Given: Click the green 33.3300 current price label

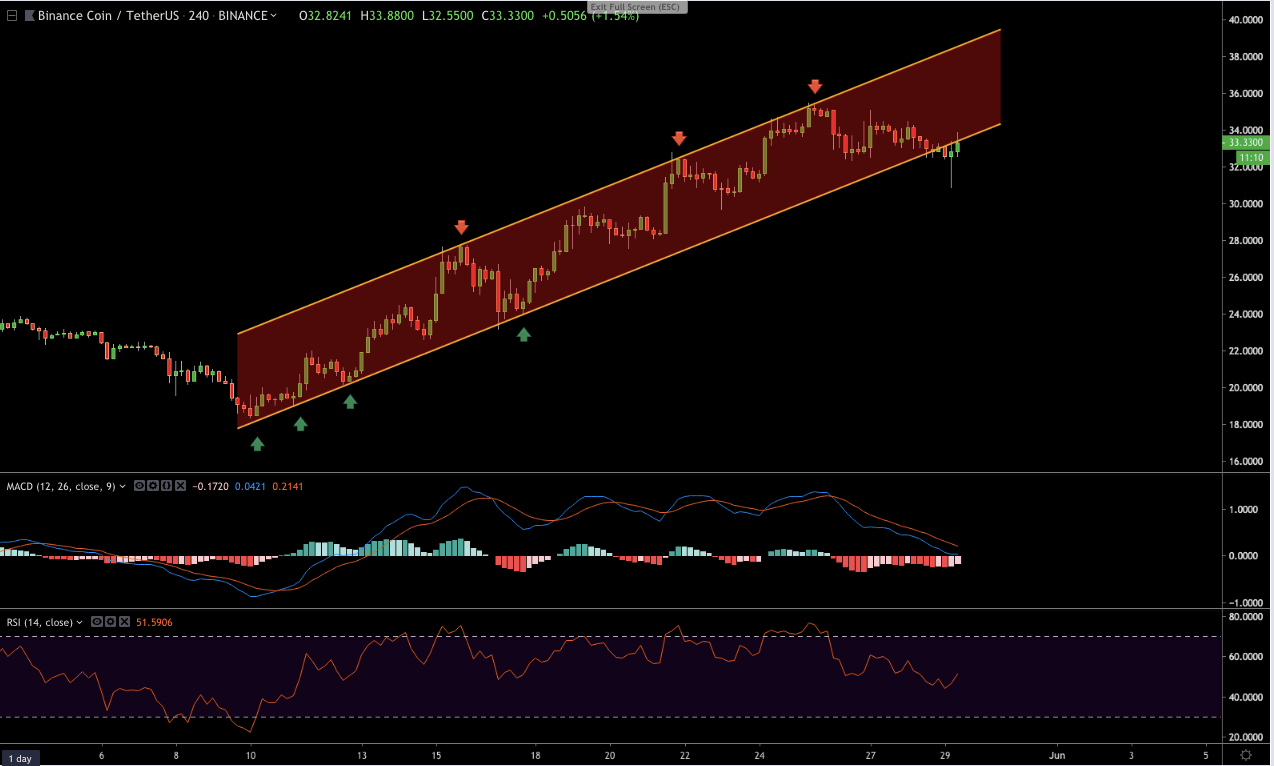Looking at the screenshot, I should click(x=1245, y=143).
